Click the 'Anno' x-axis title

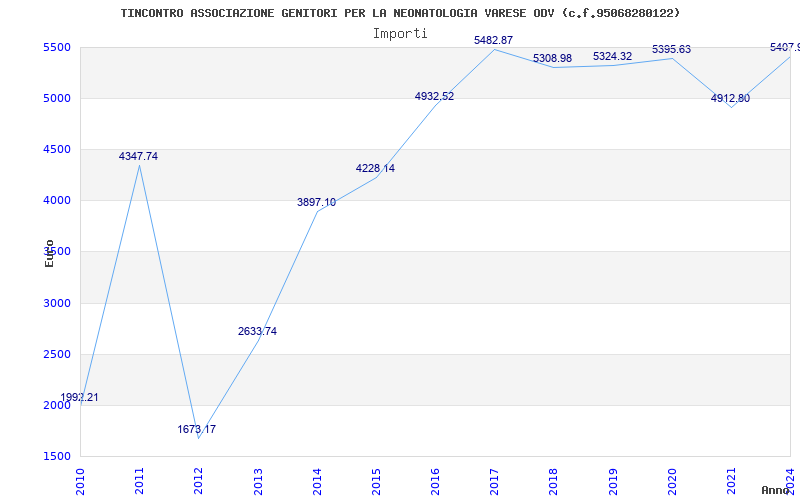coord(776,490)
